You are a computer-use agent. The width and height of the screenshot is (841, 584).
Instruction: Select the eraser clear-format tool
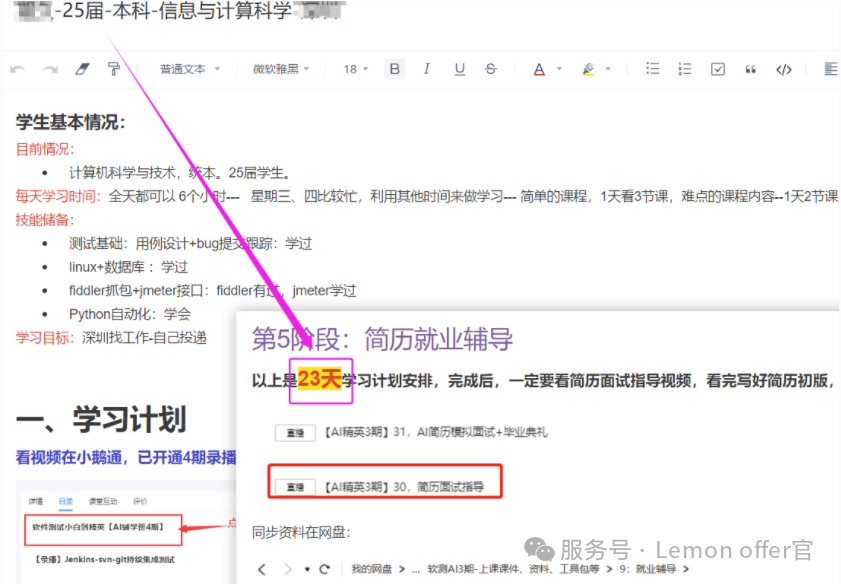coord(82,69)
